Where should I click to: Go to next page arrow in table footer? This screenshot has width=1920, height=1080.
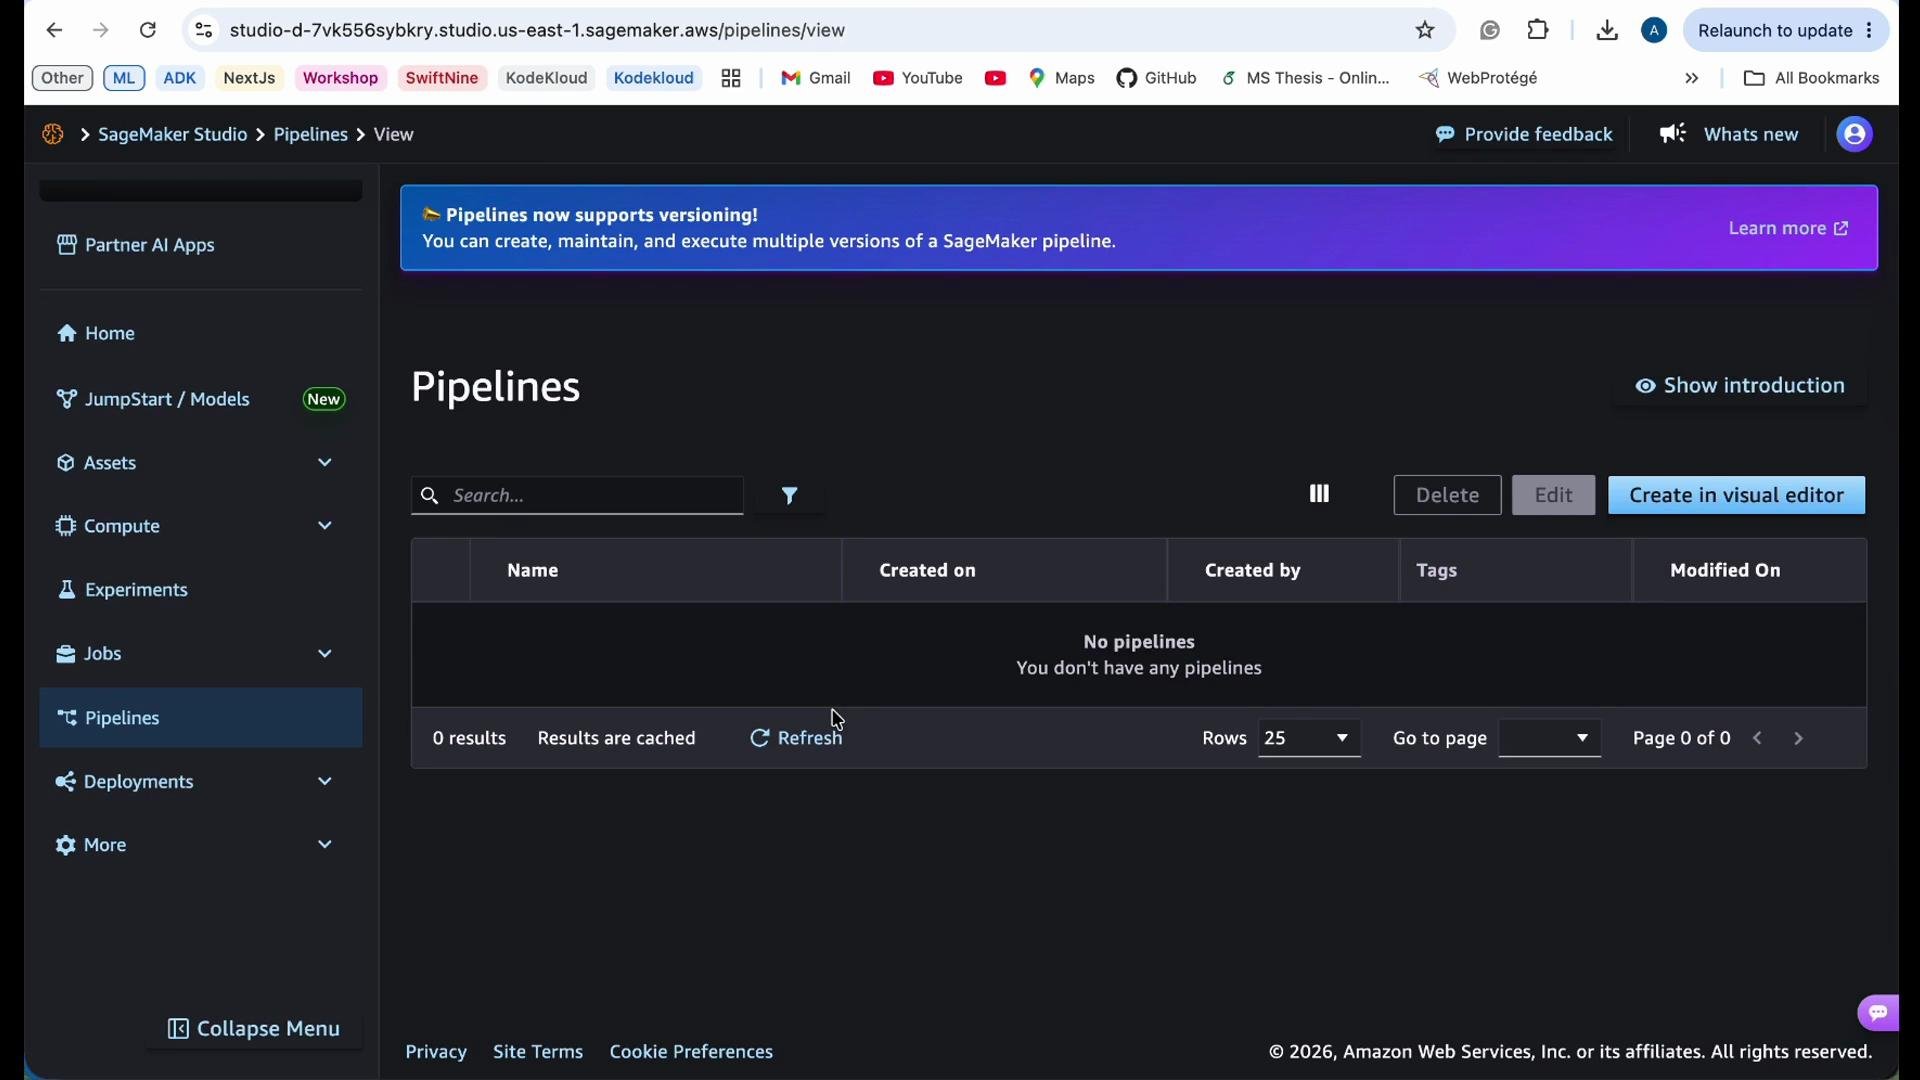pyautogui.click(x=1800, y=739)
